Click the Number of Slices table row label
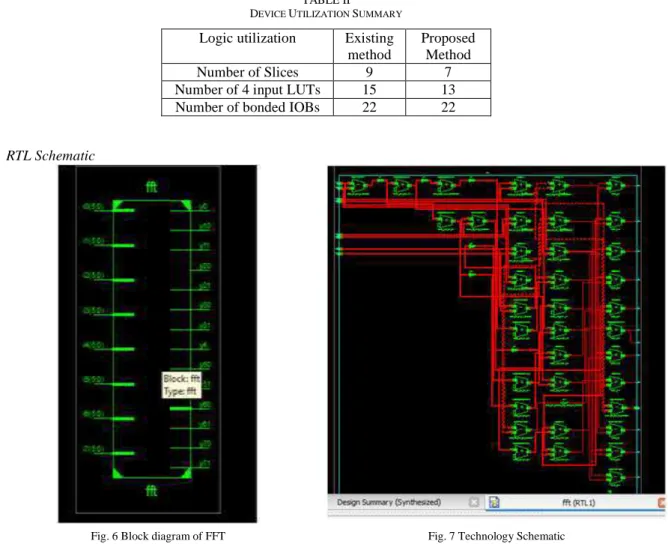The image size is (668, 544). [248, 72]
